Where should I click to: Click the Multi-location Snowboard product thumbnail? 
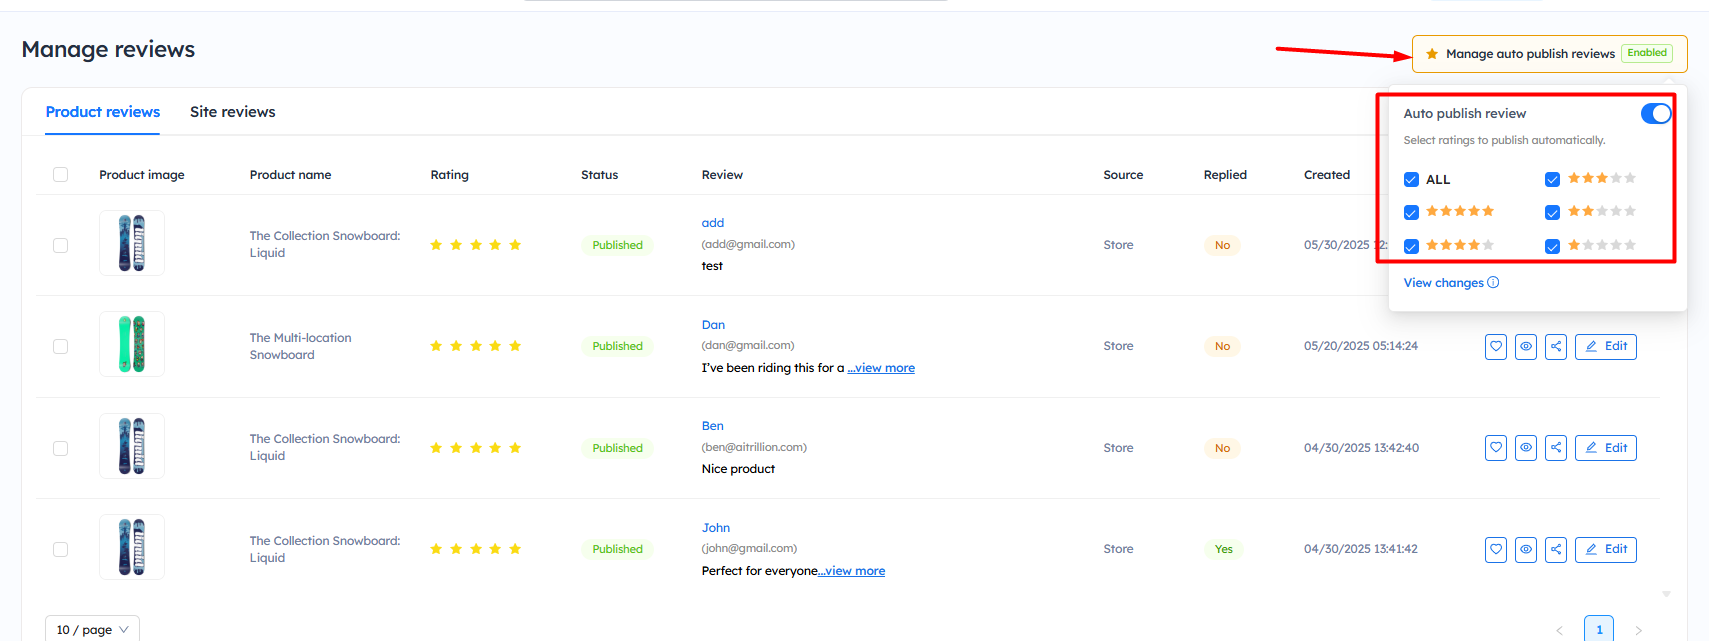[132, 344]
